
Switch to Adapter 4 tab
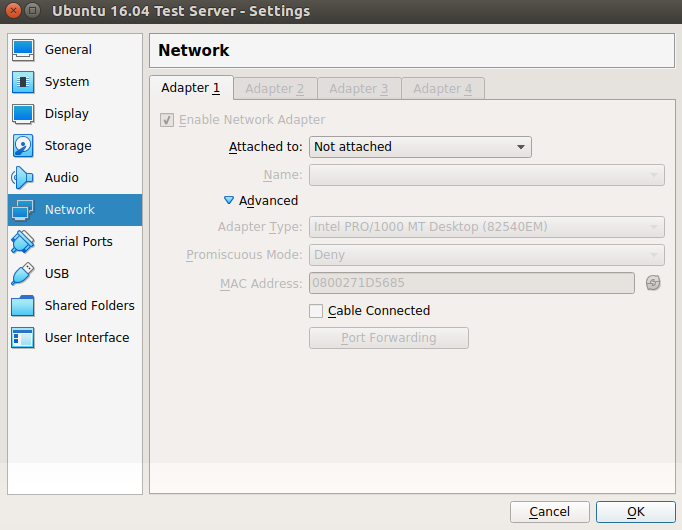pos(443,89)
